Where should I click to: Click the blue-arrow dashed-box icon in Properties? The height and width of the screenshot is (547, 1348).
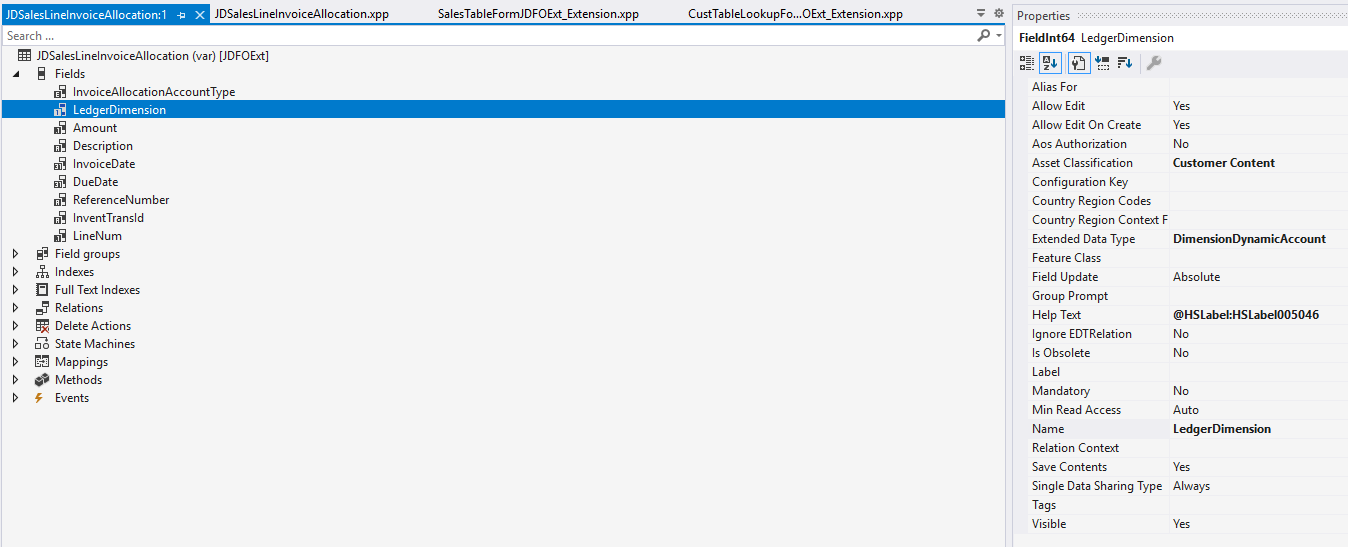[1102, 63]
